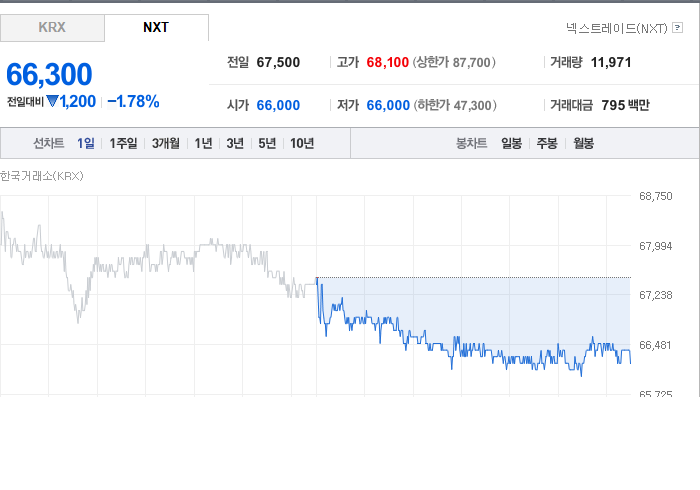Click the 한국거래소(KRX) chart label
The image size is (700, 490).
click(42, 176)
